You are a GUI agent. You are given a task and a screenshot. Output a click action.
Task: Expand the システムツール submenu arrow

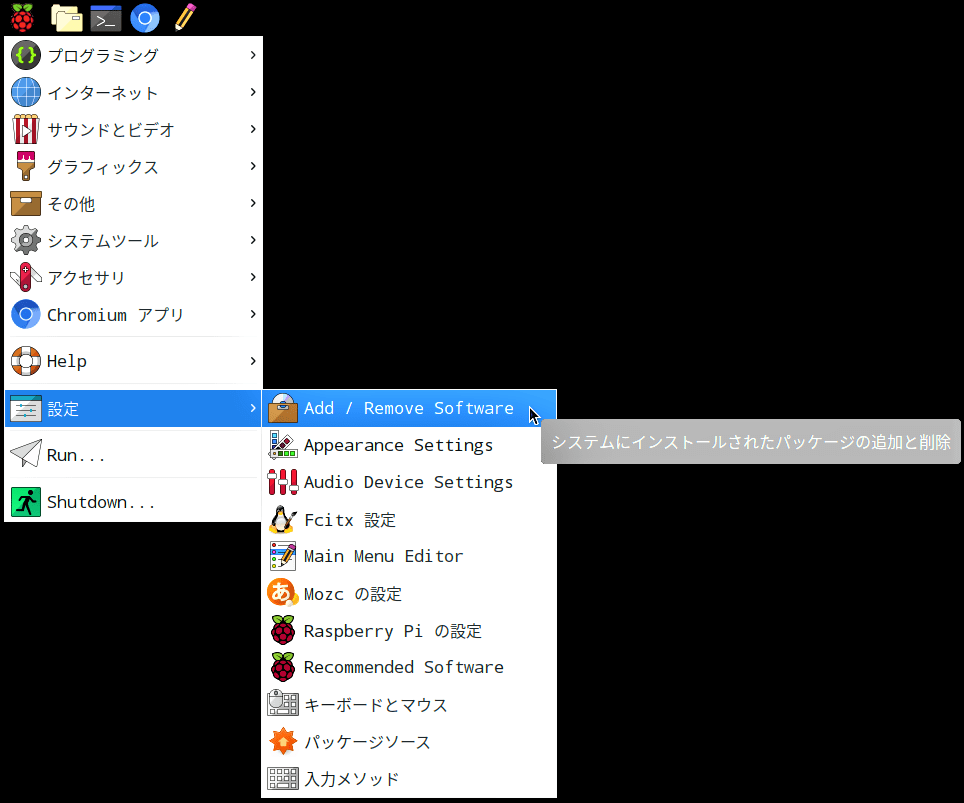pyautogui.click(x=253, y=240)
